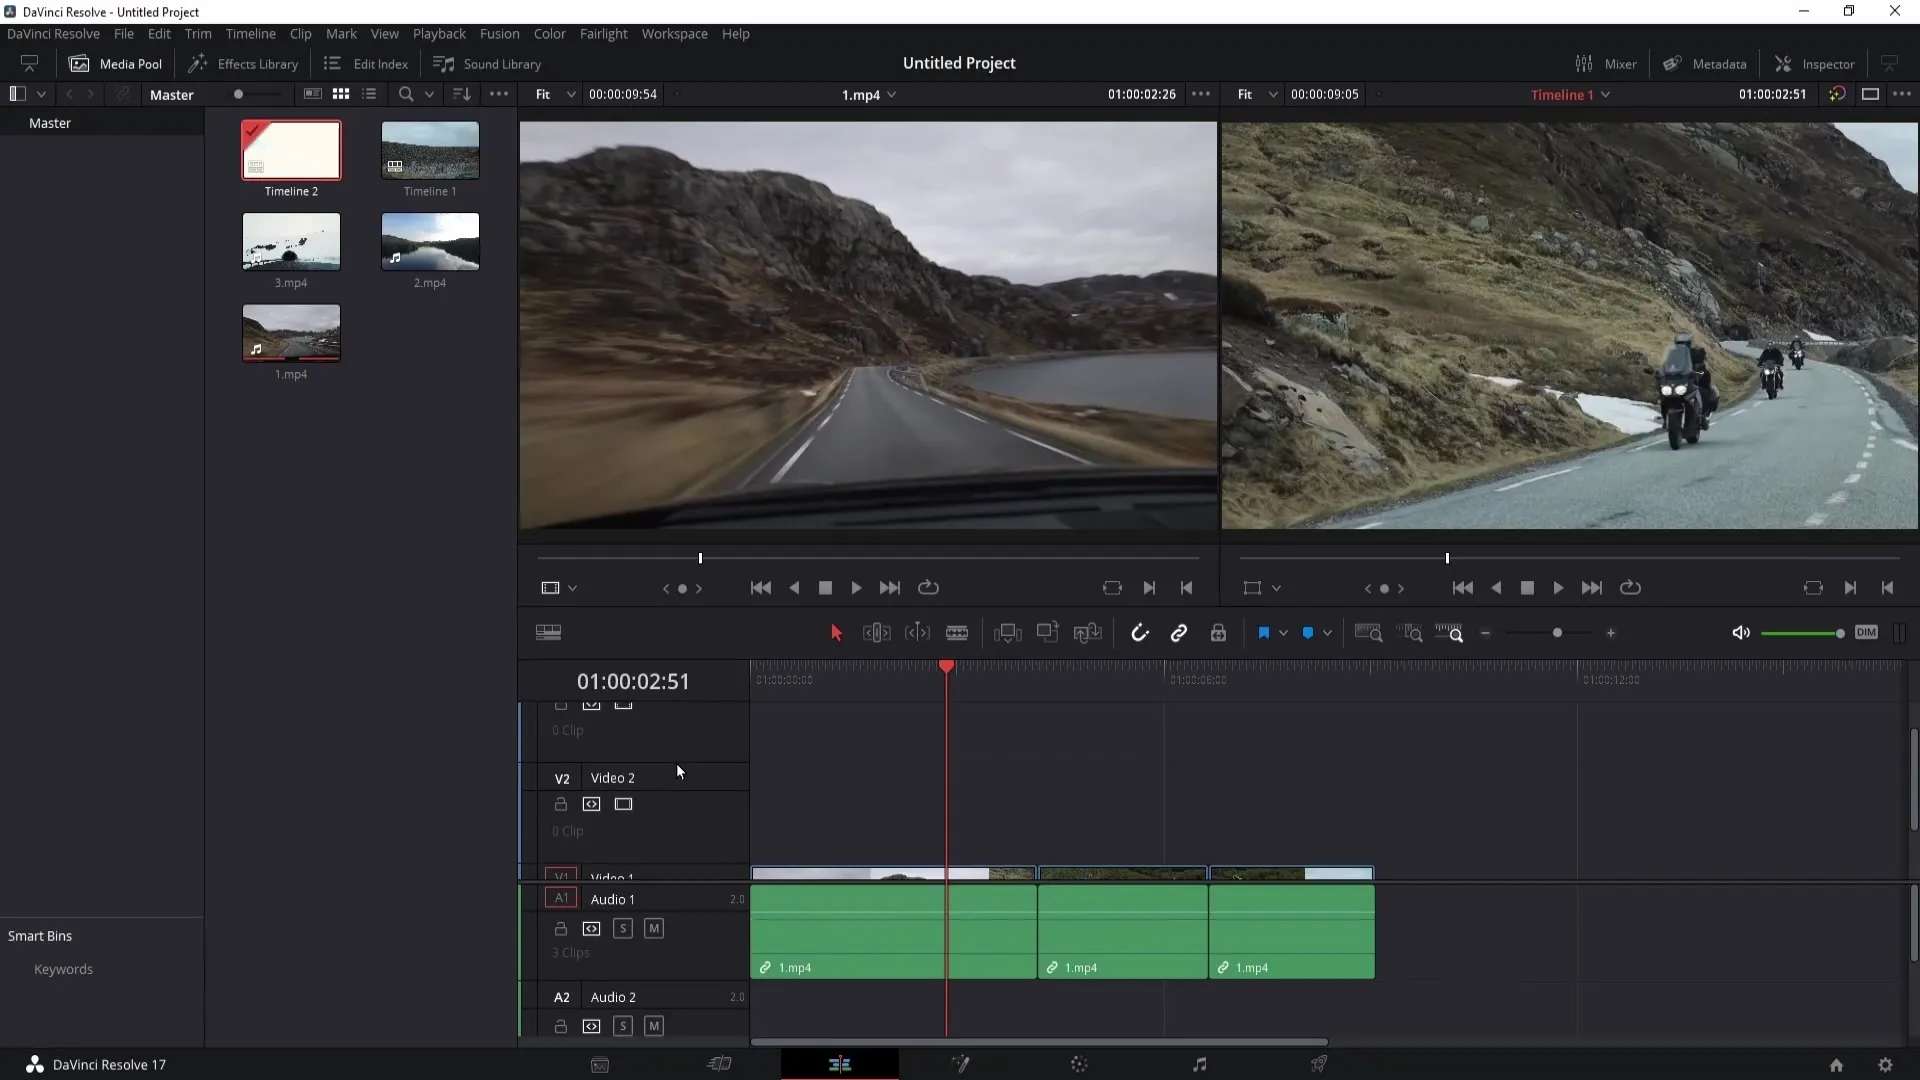
Task: Toggle Audio 1 Mute (M) button
Action: tap(653, 928)
